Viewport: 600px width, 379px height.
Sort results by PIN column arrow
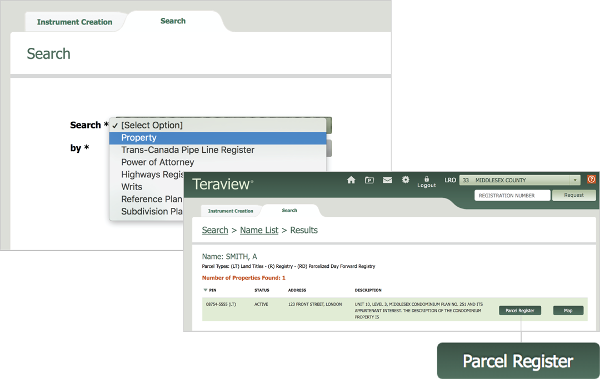(x=205, y=290)
